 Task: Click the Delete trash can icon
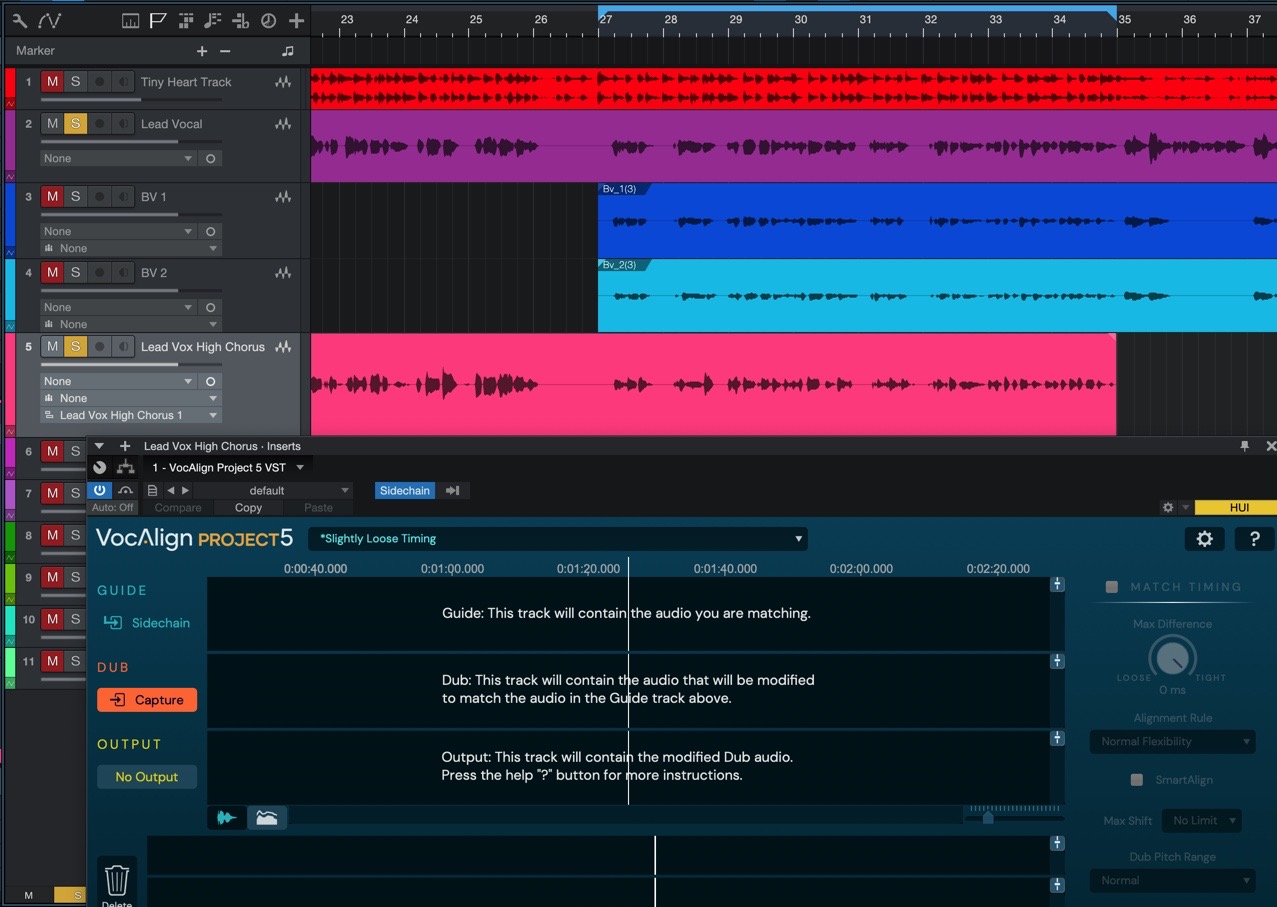117,880
